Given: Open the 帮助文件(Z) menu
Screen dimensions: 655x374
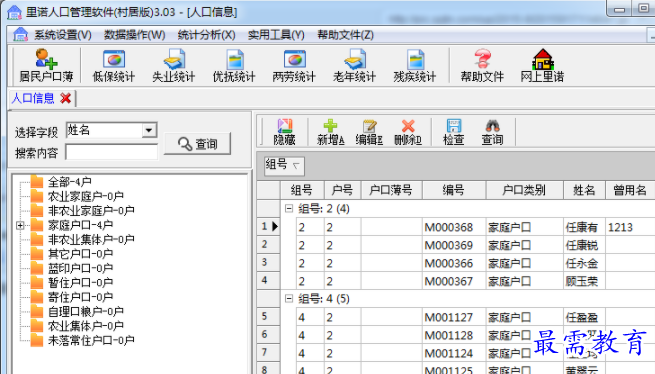Looking at the screenshot, I should tap(345, 35).
